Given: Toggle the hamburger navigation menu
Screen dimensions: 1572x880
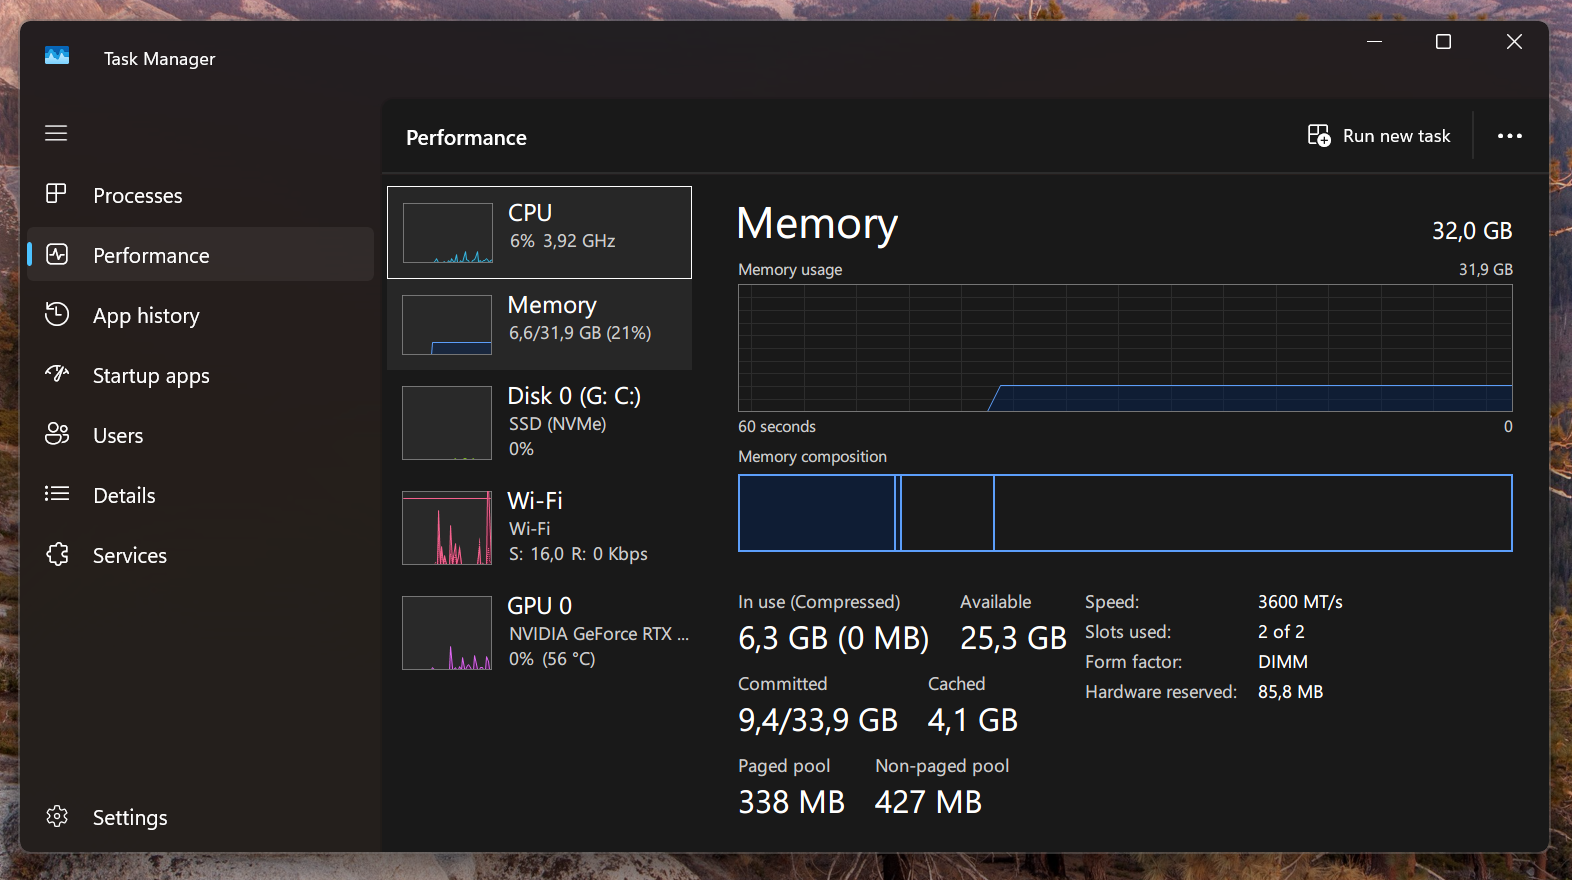Looking at the screenshot, I should (56, 133).
